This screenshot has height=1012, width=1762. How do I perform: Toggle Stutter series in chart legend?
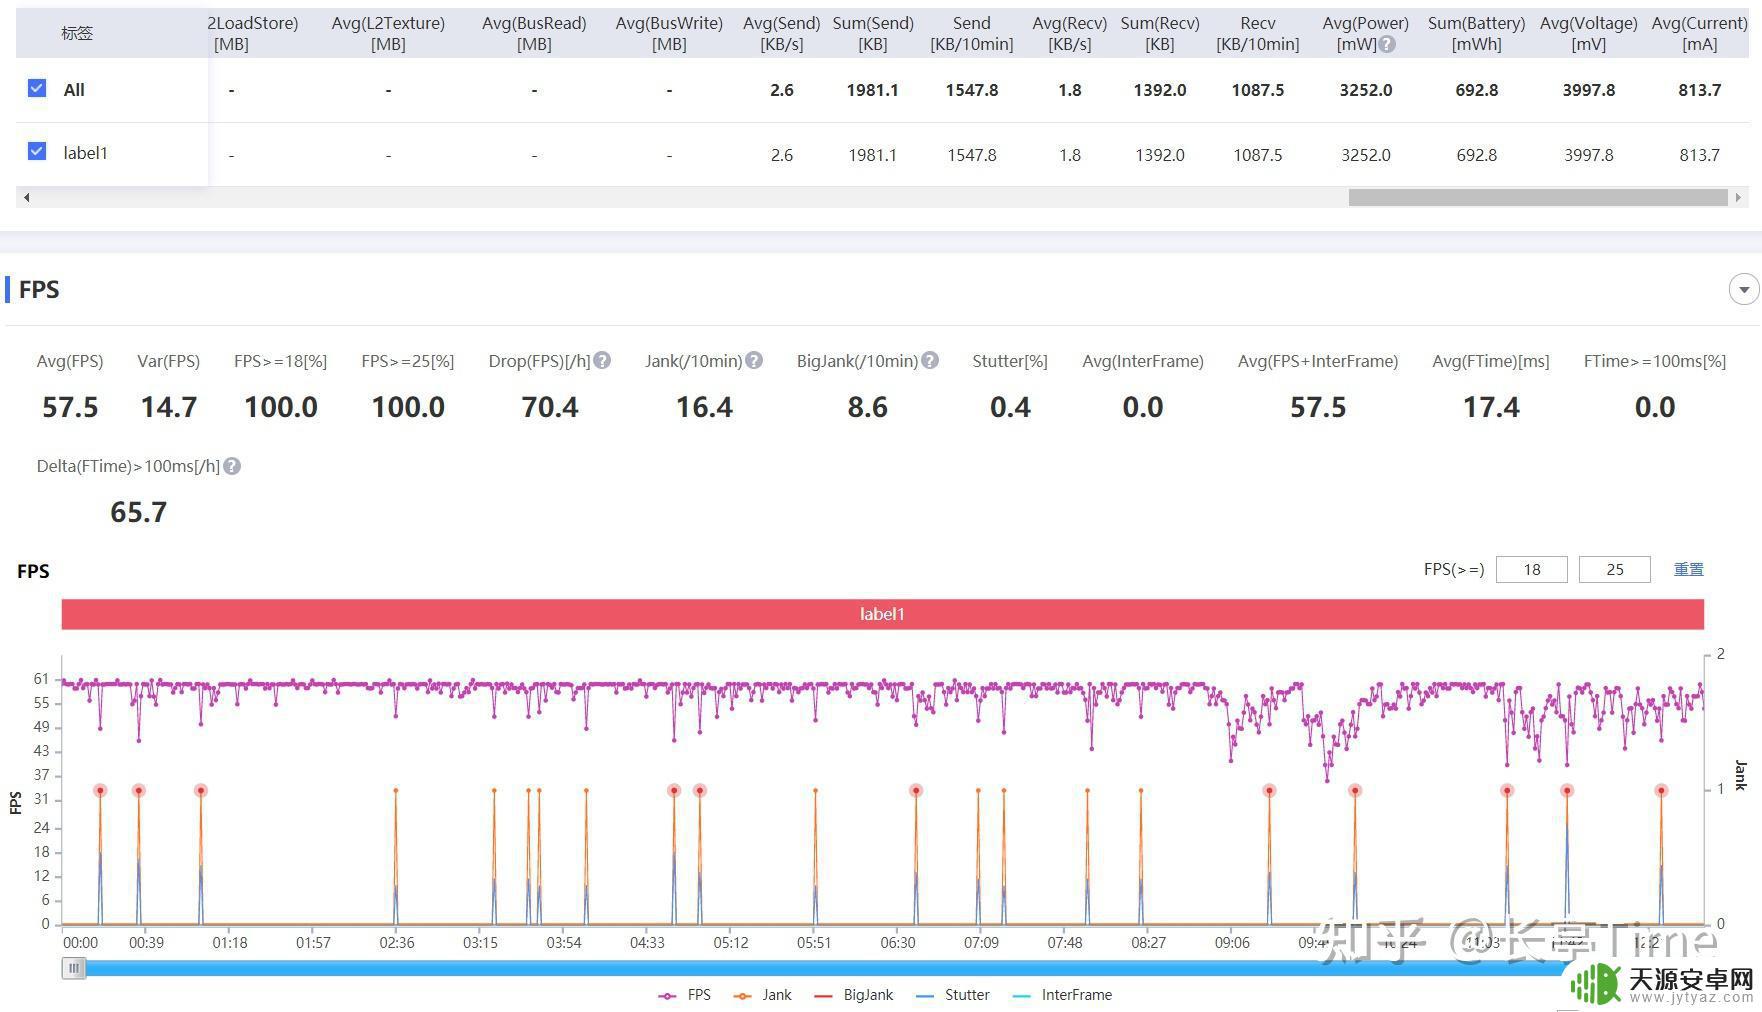click(953, 995)
